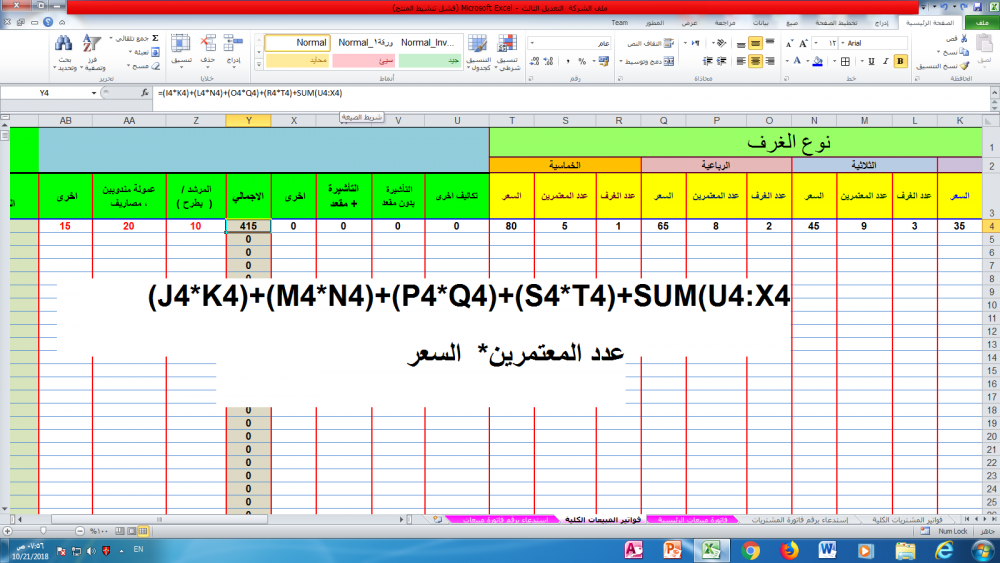Apply the green جيد cell style swatch

[x=431, y=61]
